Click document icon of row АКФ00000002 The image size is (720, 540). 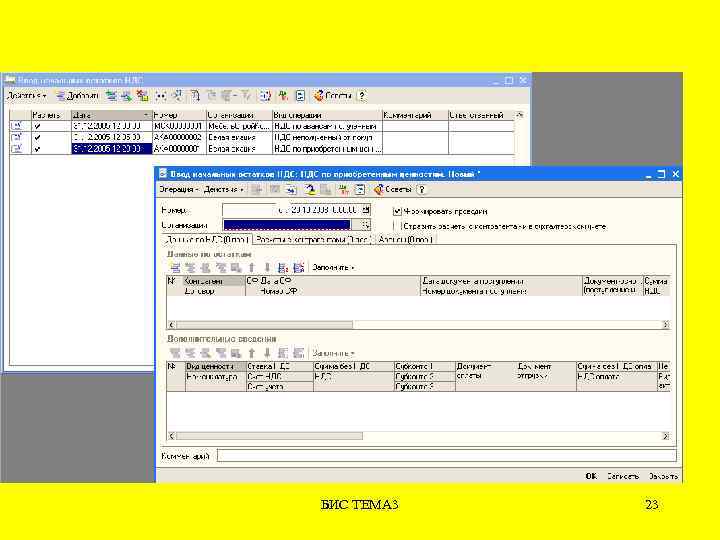click(x=17, y=137)
